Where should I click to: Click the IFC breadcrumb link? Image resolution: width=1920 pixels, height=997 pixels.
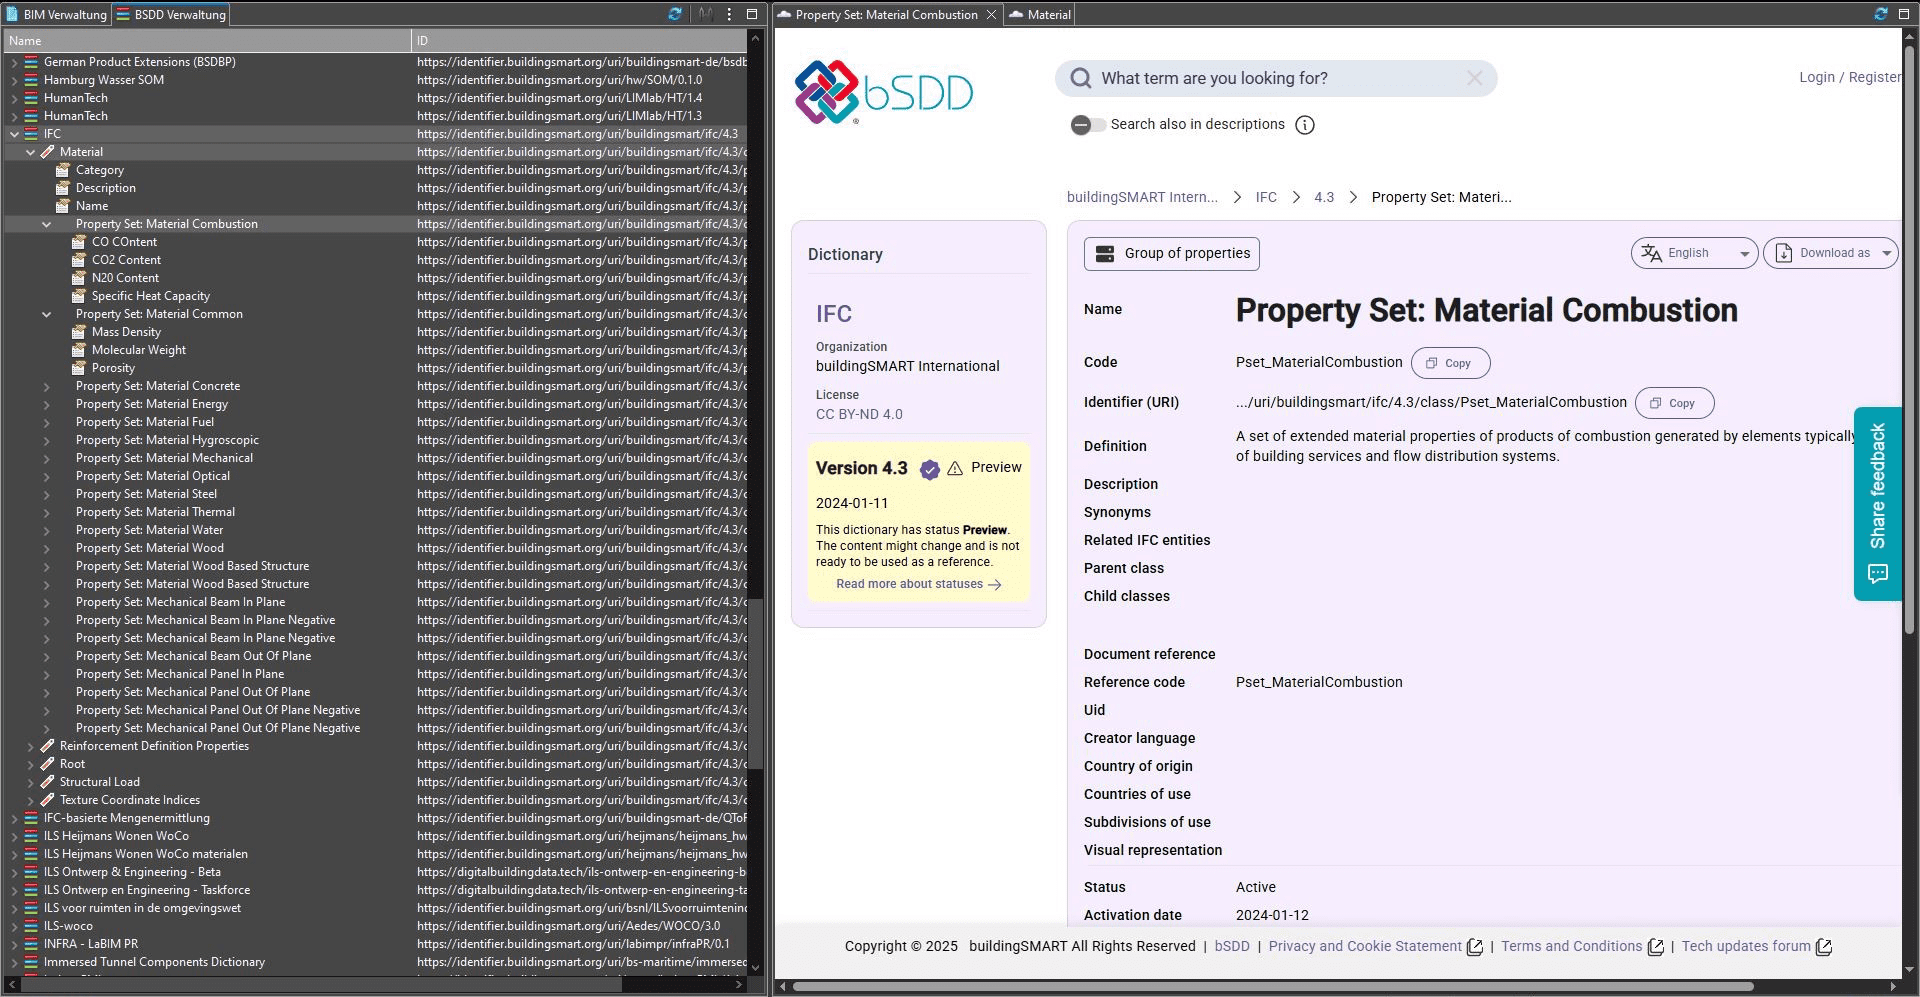[x=1266, y=197]
